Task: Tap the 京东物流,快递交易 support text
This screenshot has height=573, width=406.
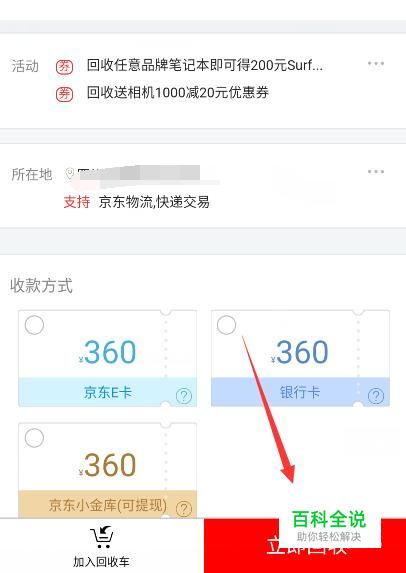Action: pos(154,202)
